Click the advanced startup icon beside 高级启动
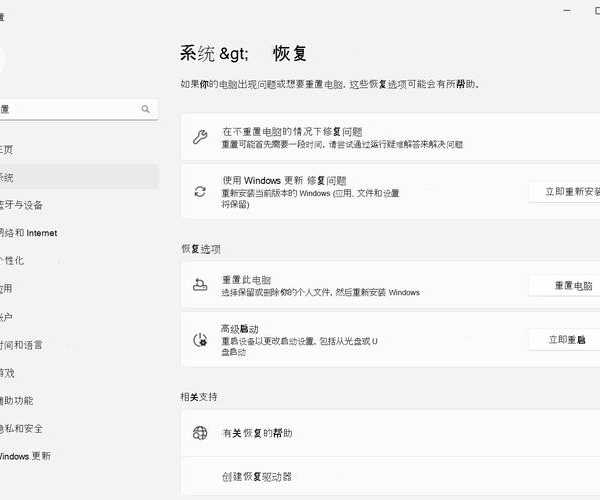This screenshot has width=600, height=500. pyautogui.click(x=200, y=340)
